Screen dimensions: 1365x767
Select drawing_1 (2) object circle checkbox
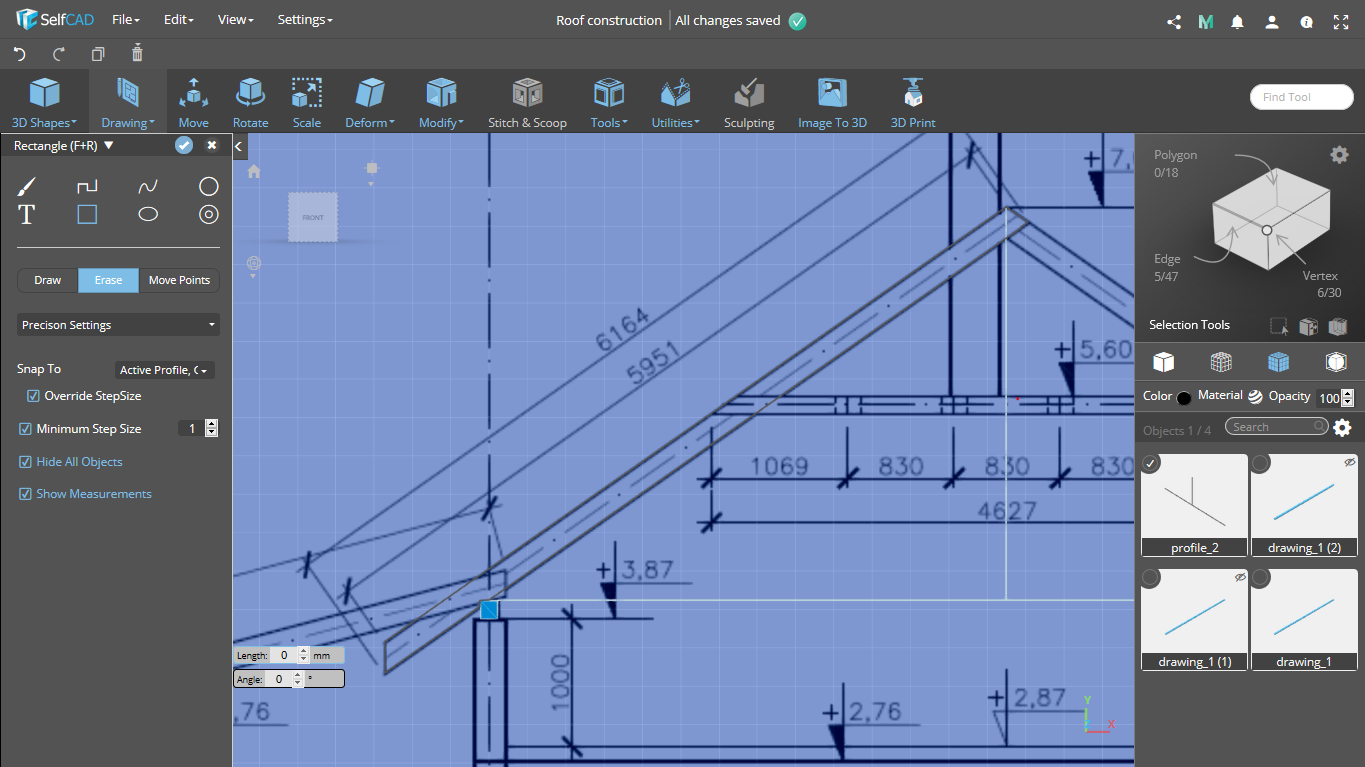pos(1261,463)
